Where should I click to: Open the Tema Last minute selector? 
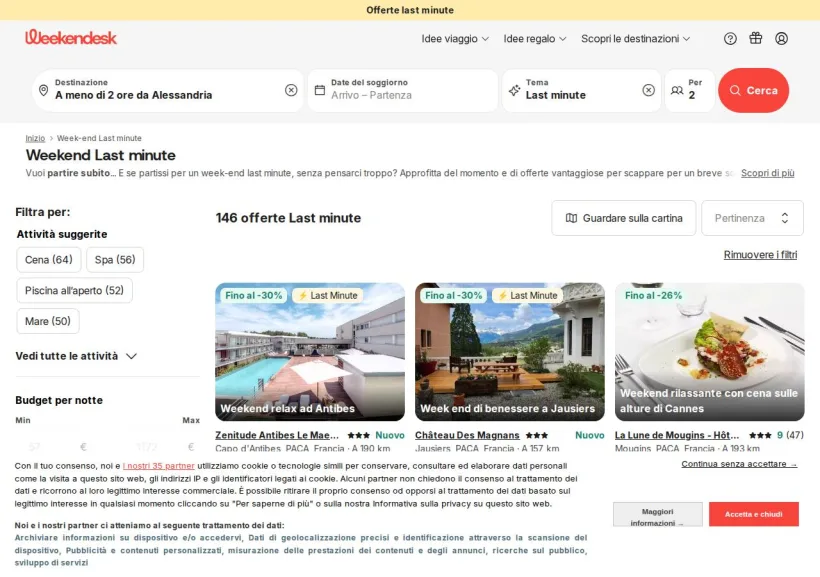[582, 90]
